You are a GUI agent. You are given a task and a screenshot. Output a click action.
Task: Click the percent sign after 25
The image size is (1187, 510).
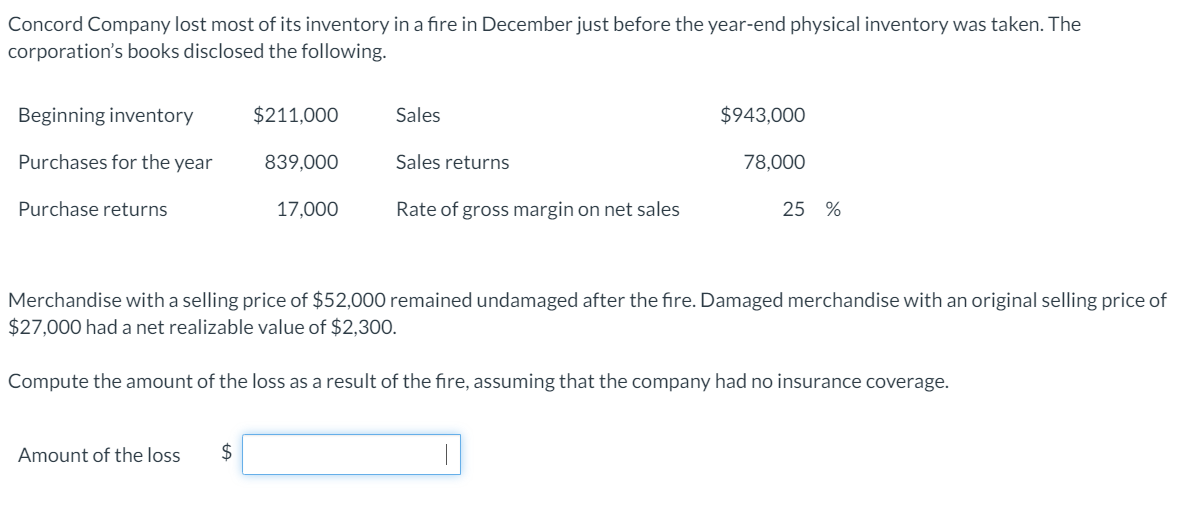[x=832, y=209]
